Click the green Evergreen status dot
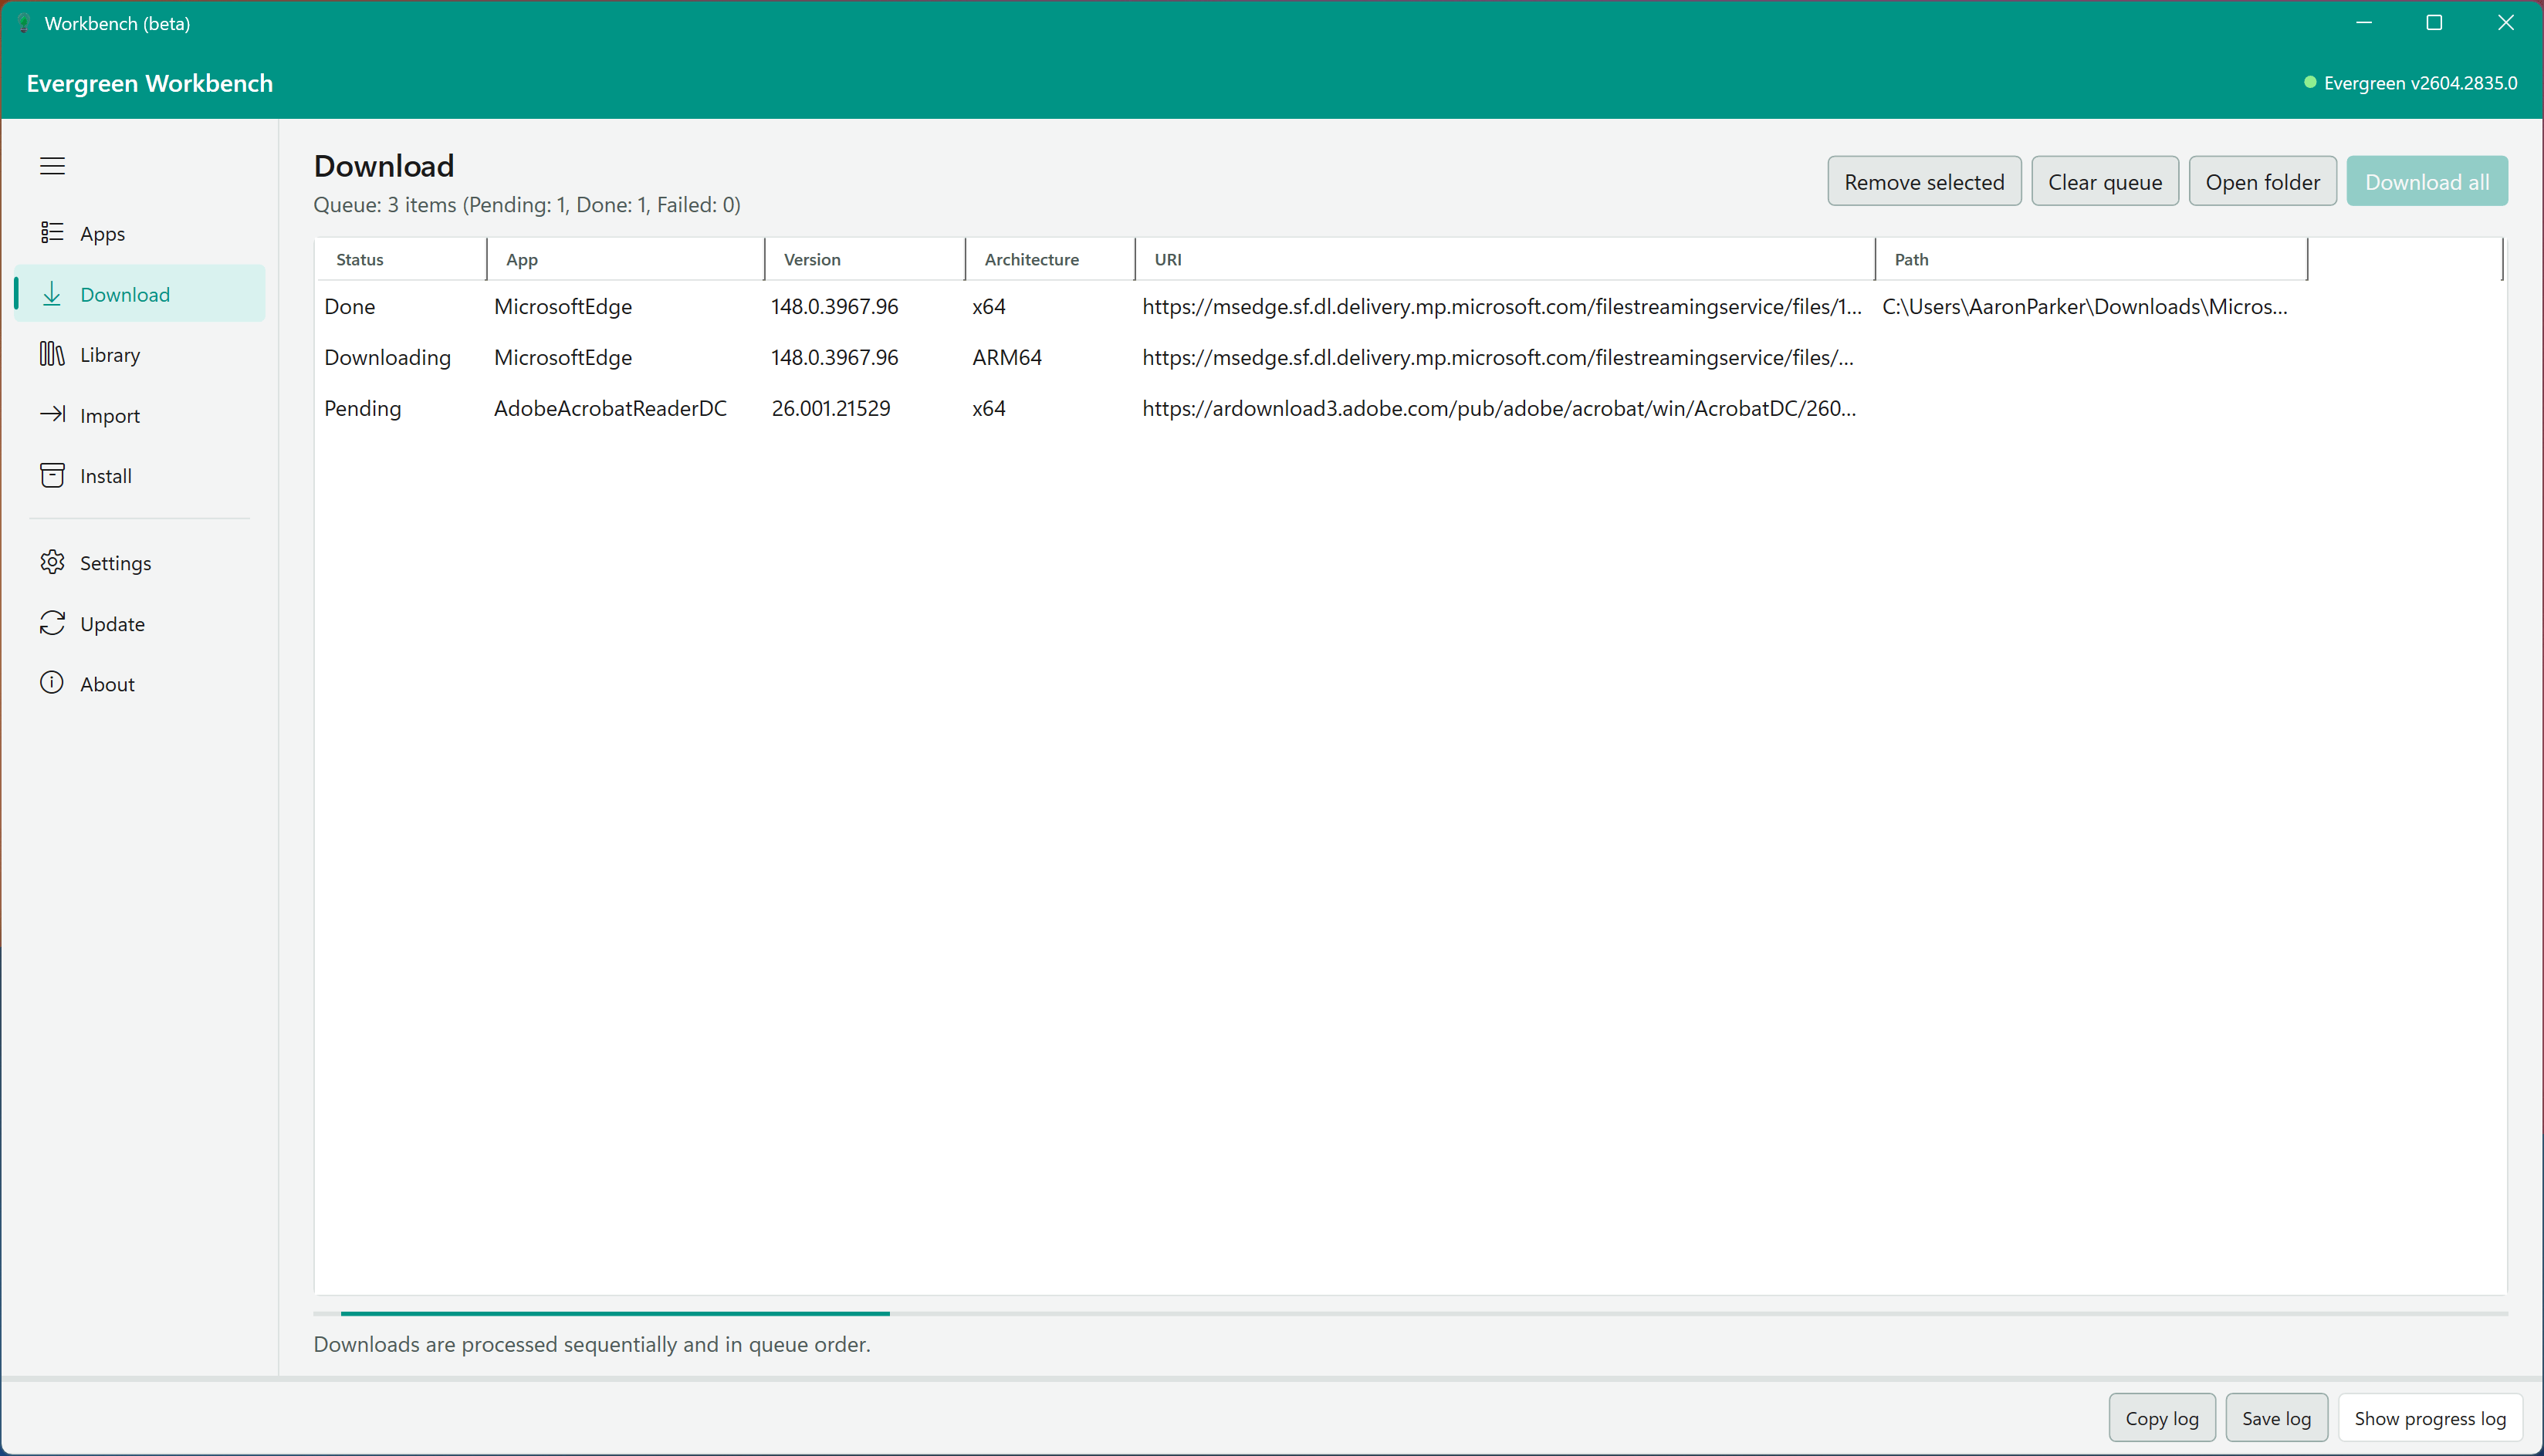Screen dimensions: 2544x1456 2310,82
